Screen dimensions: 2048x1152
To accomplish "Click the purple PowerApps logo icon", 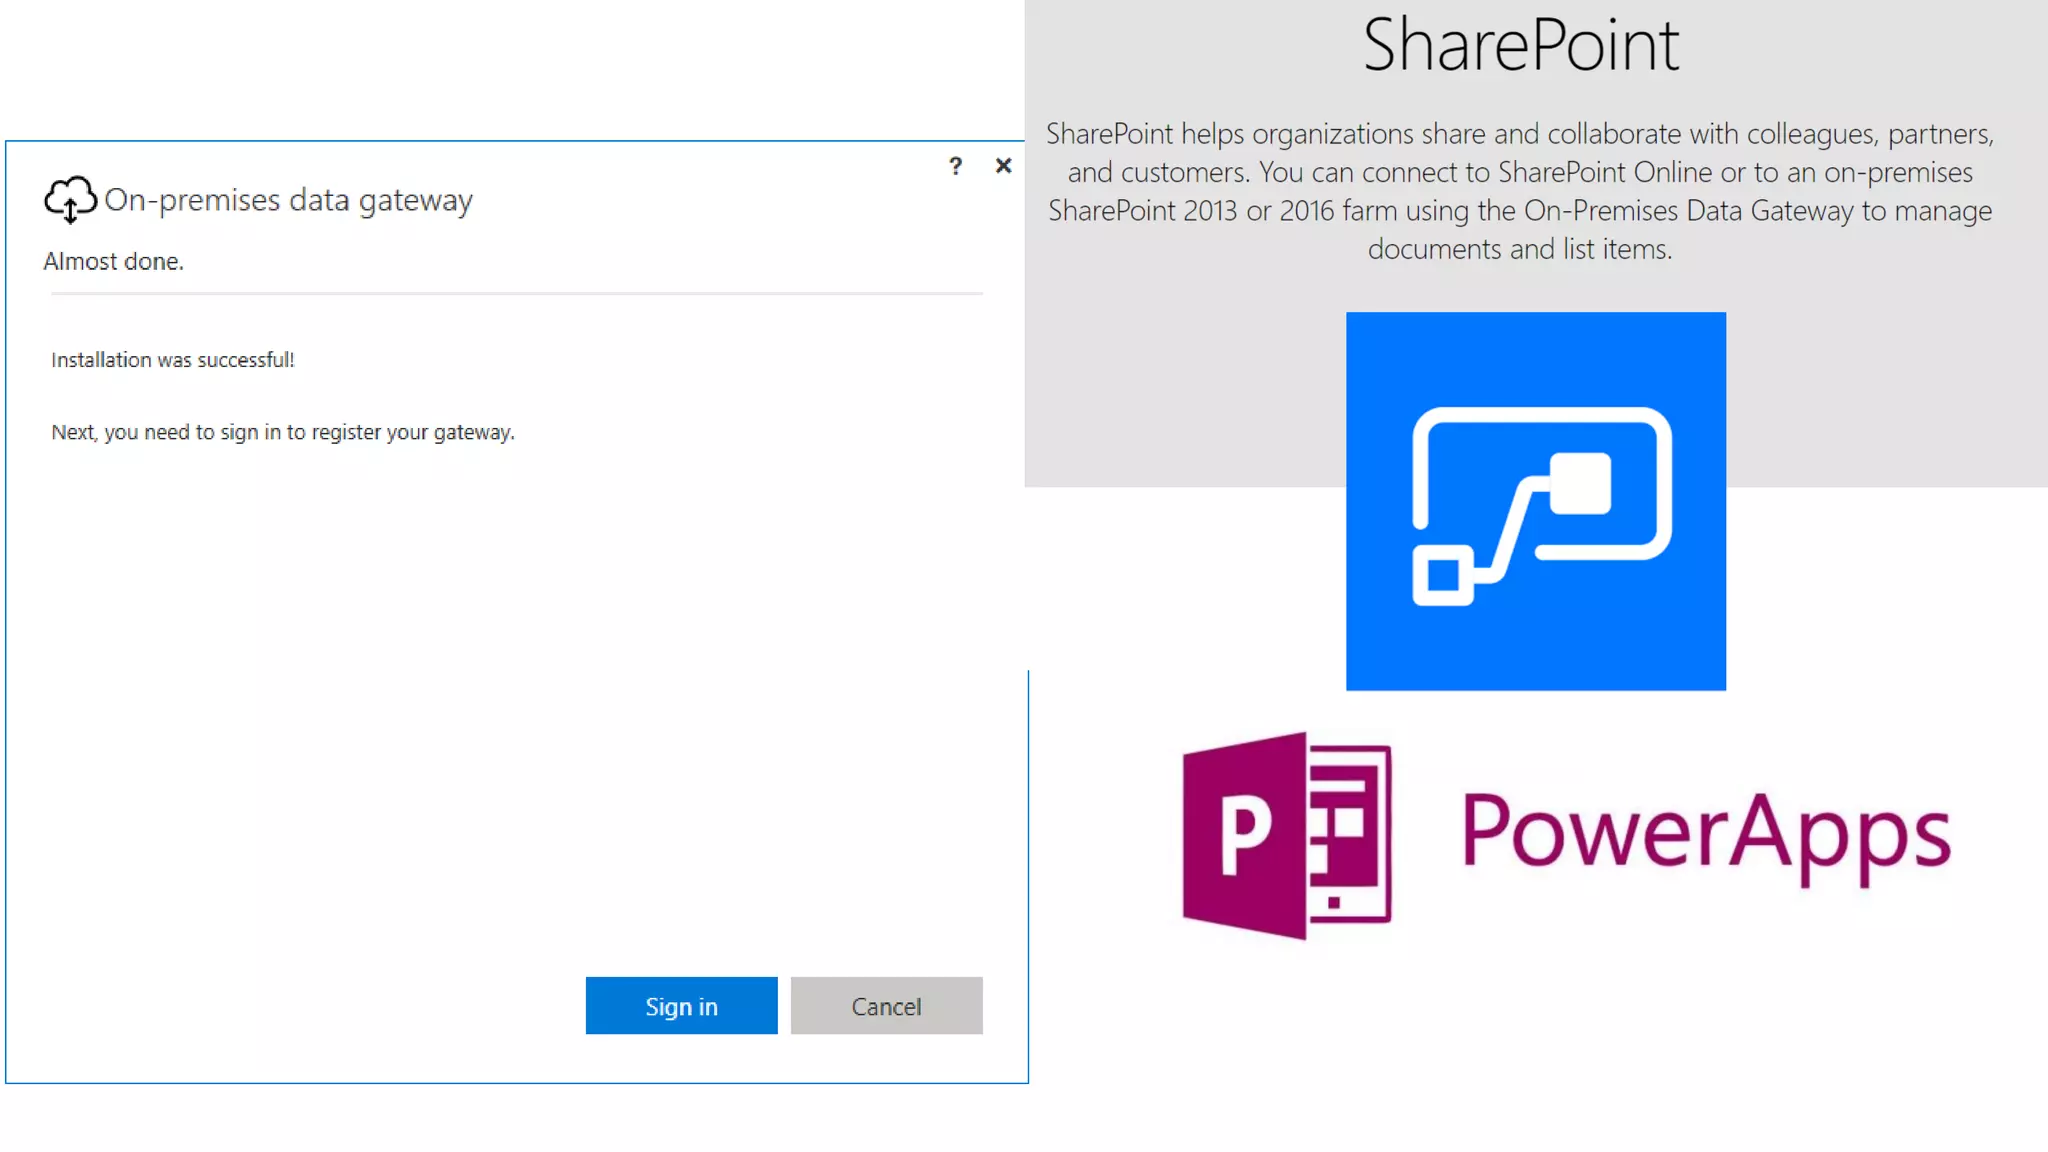I will tap(1286, 835).
